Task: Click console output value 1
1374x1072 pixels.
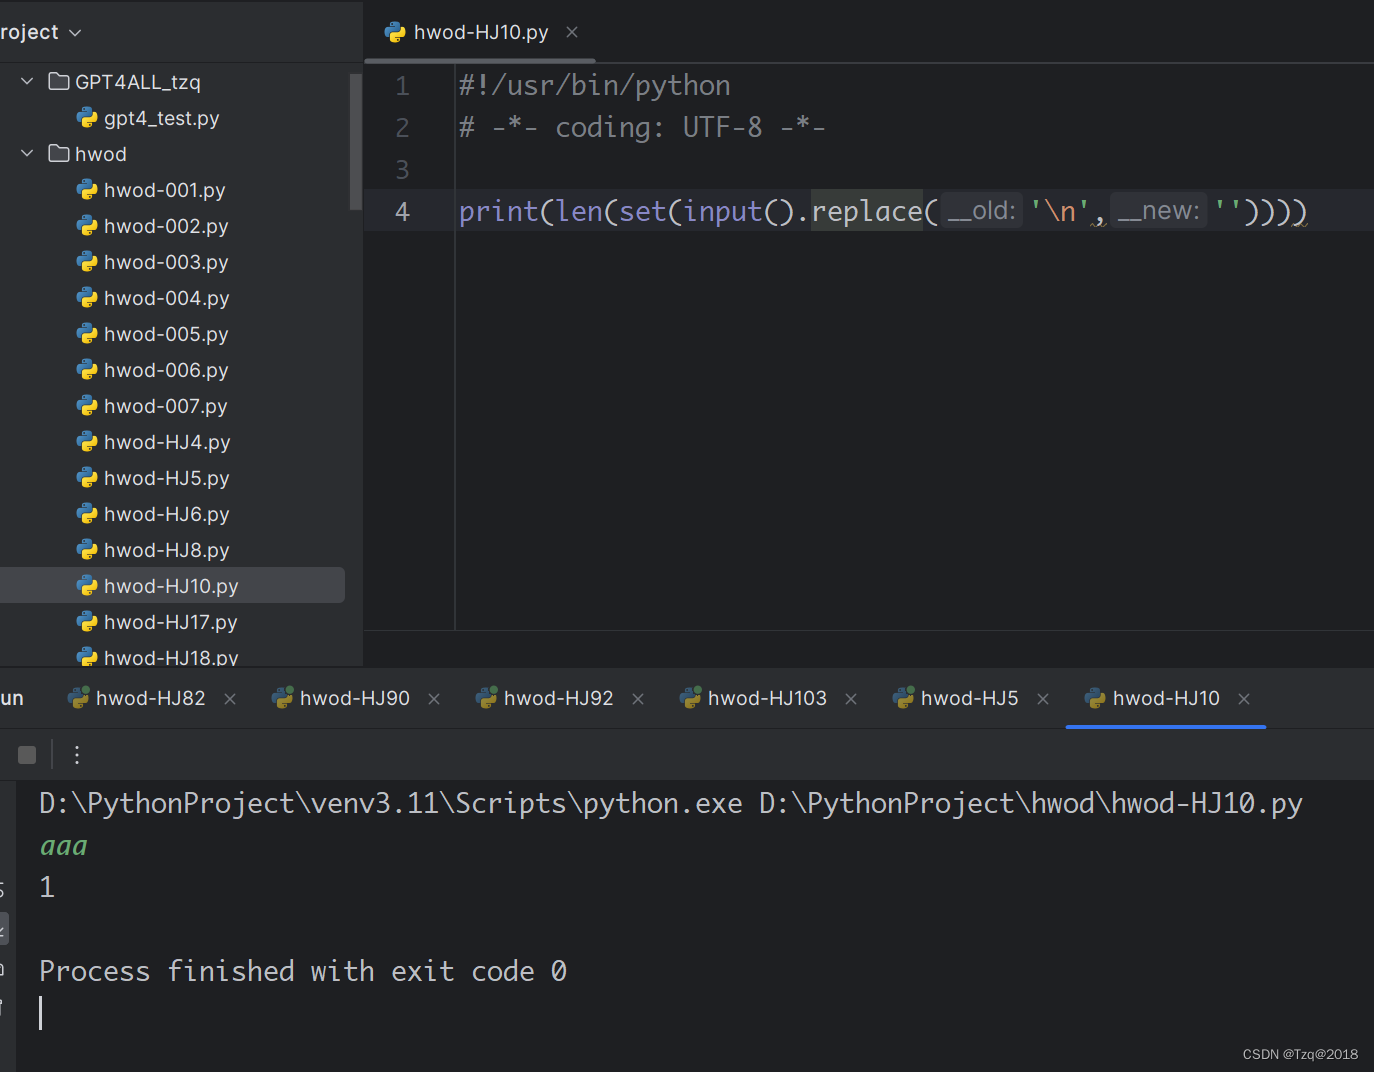Action: (x=47, y=887)
